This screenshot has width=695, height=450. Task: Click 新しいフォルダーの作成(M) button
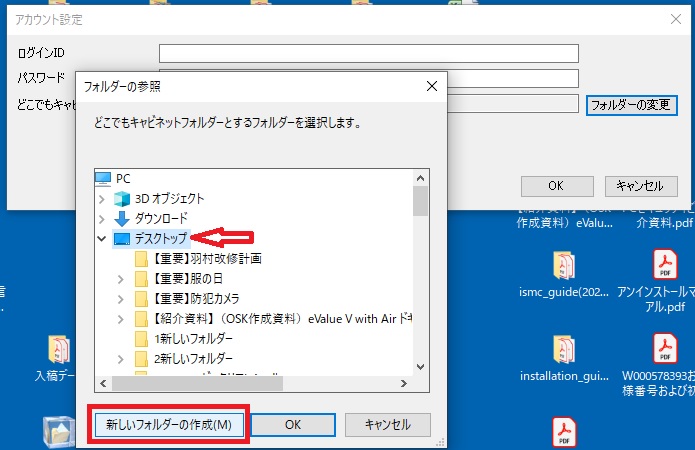[x=168, y=424]
